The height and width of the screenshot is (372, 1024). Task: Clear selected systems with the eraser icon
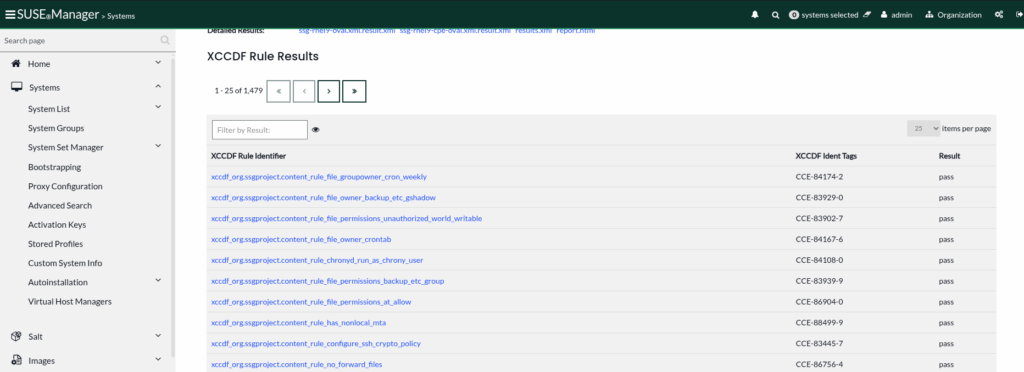[867, 14]
